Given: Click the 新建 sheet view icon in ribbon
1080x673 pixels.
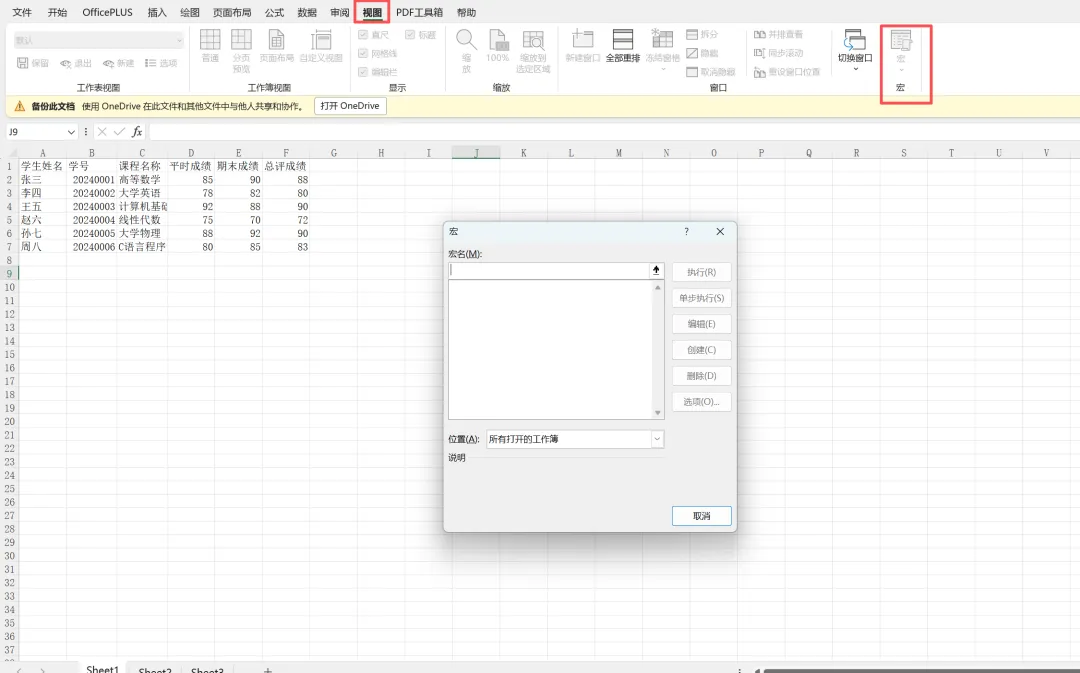Looking at the screenshot, I should pos(108,63).
